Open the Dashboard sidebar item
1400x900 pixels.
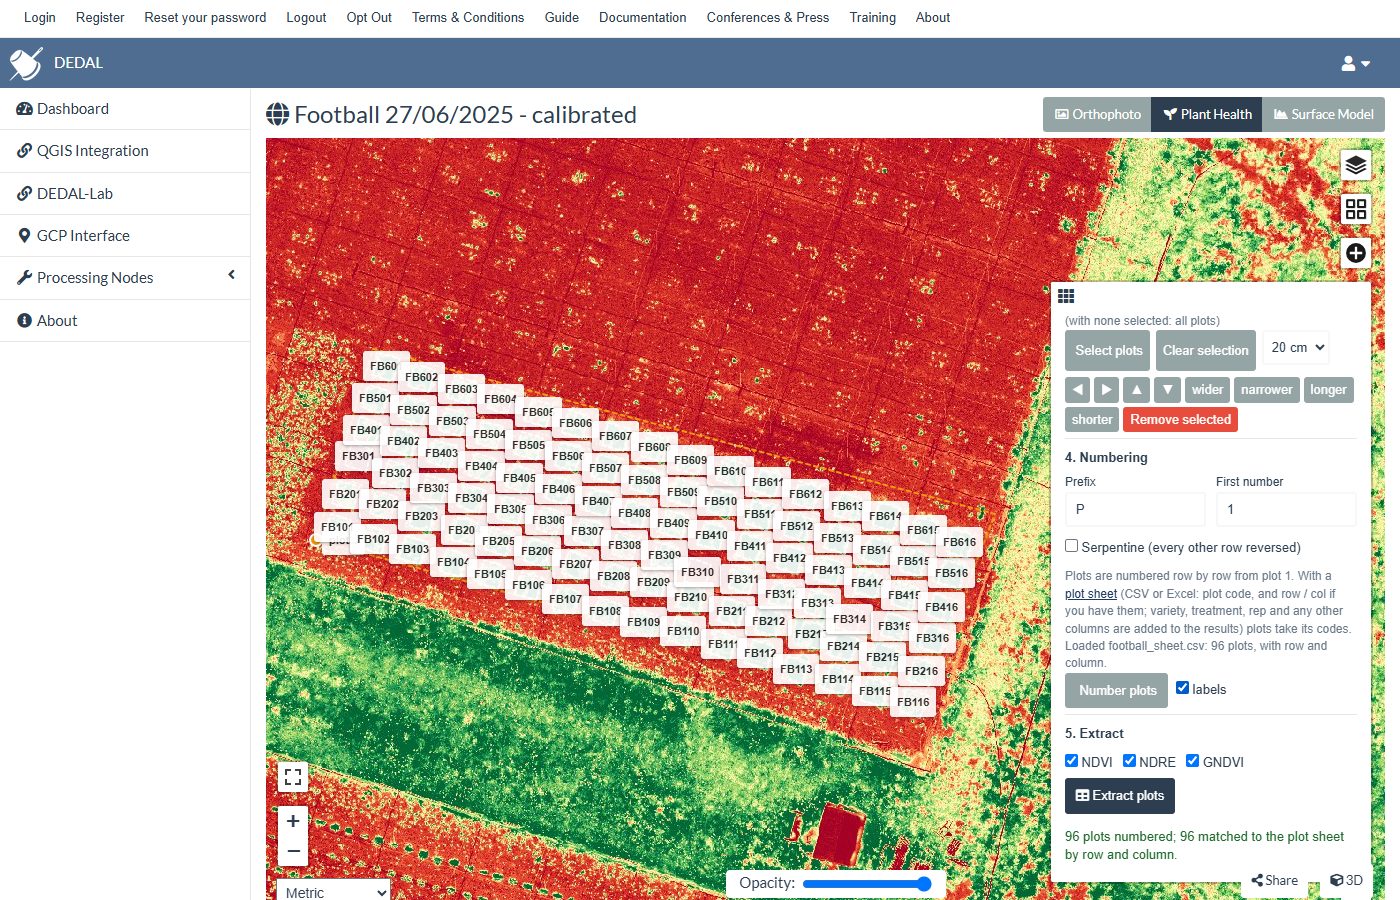125,109
